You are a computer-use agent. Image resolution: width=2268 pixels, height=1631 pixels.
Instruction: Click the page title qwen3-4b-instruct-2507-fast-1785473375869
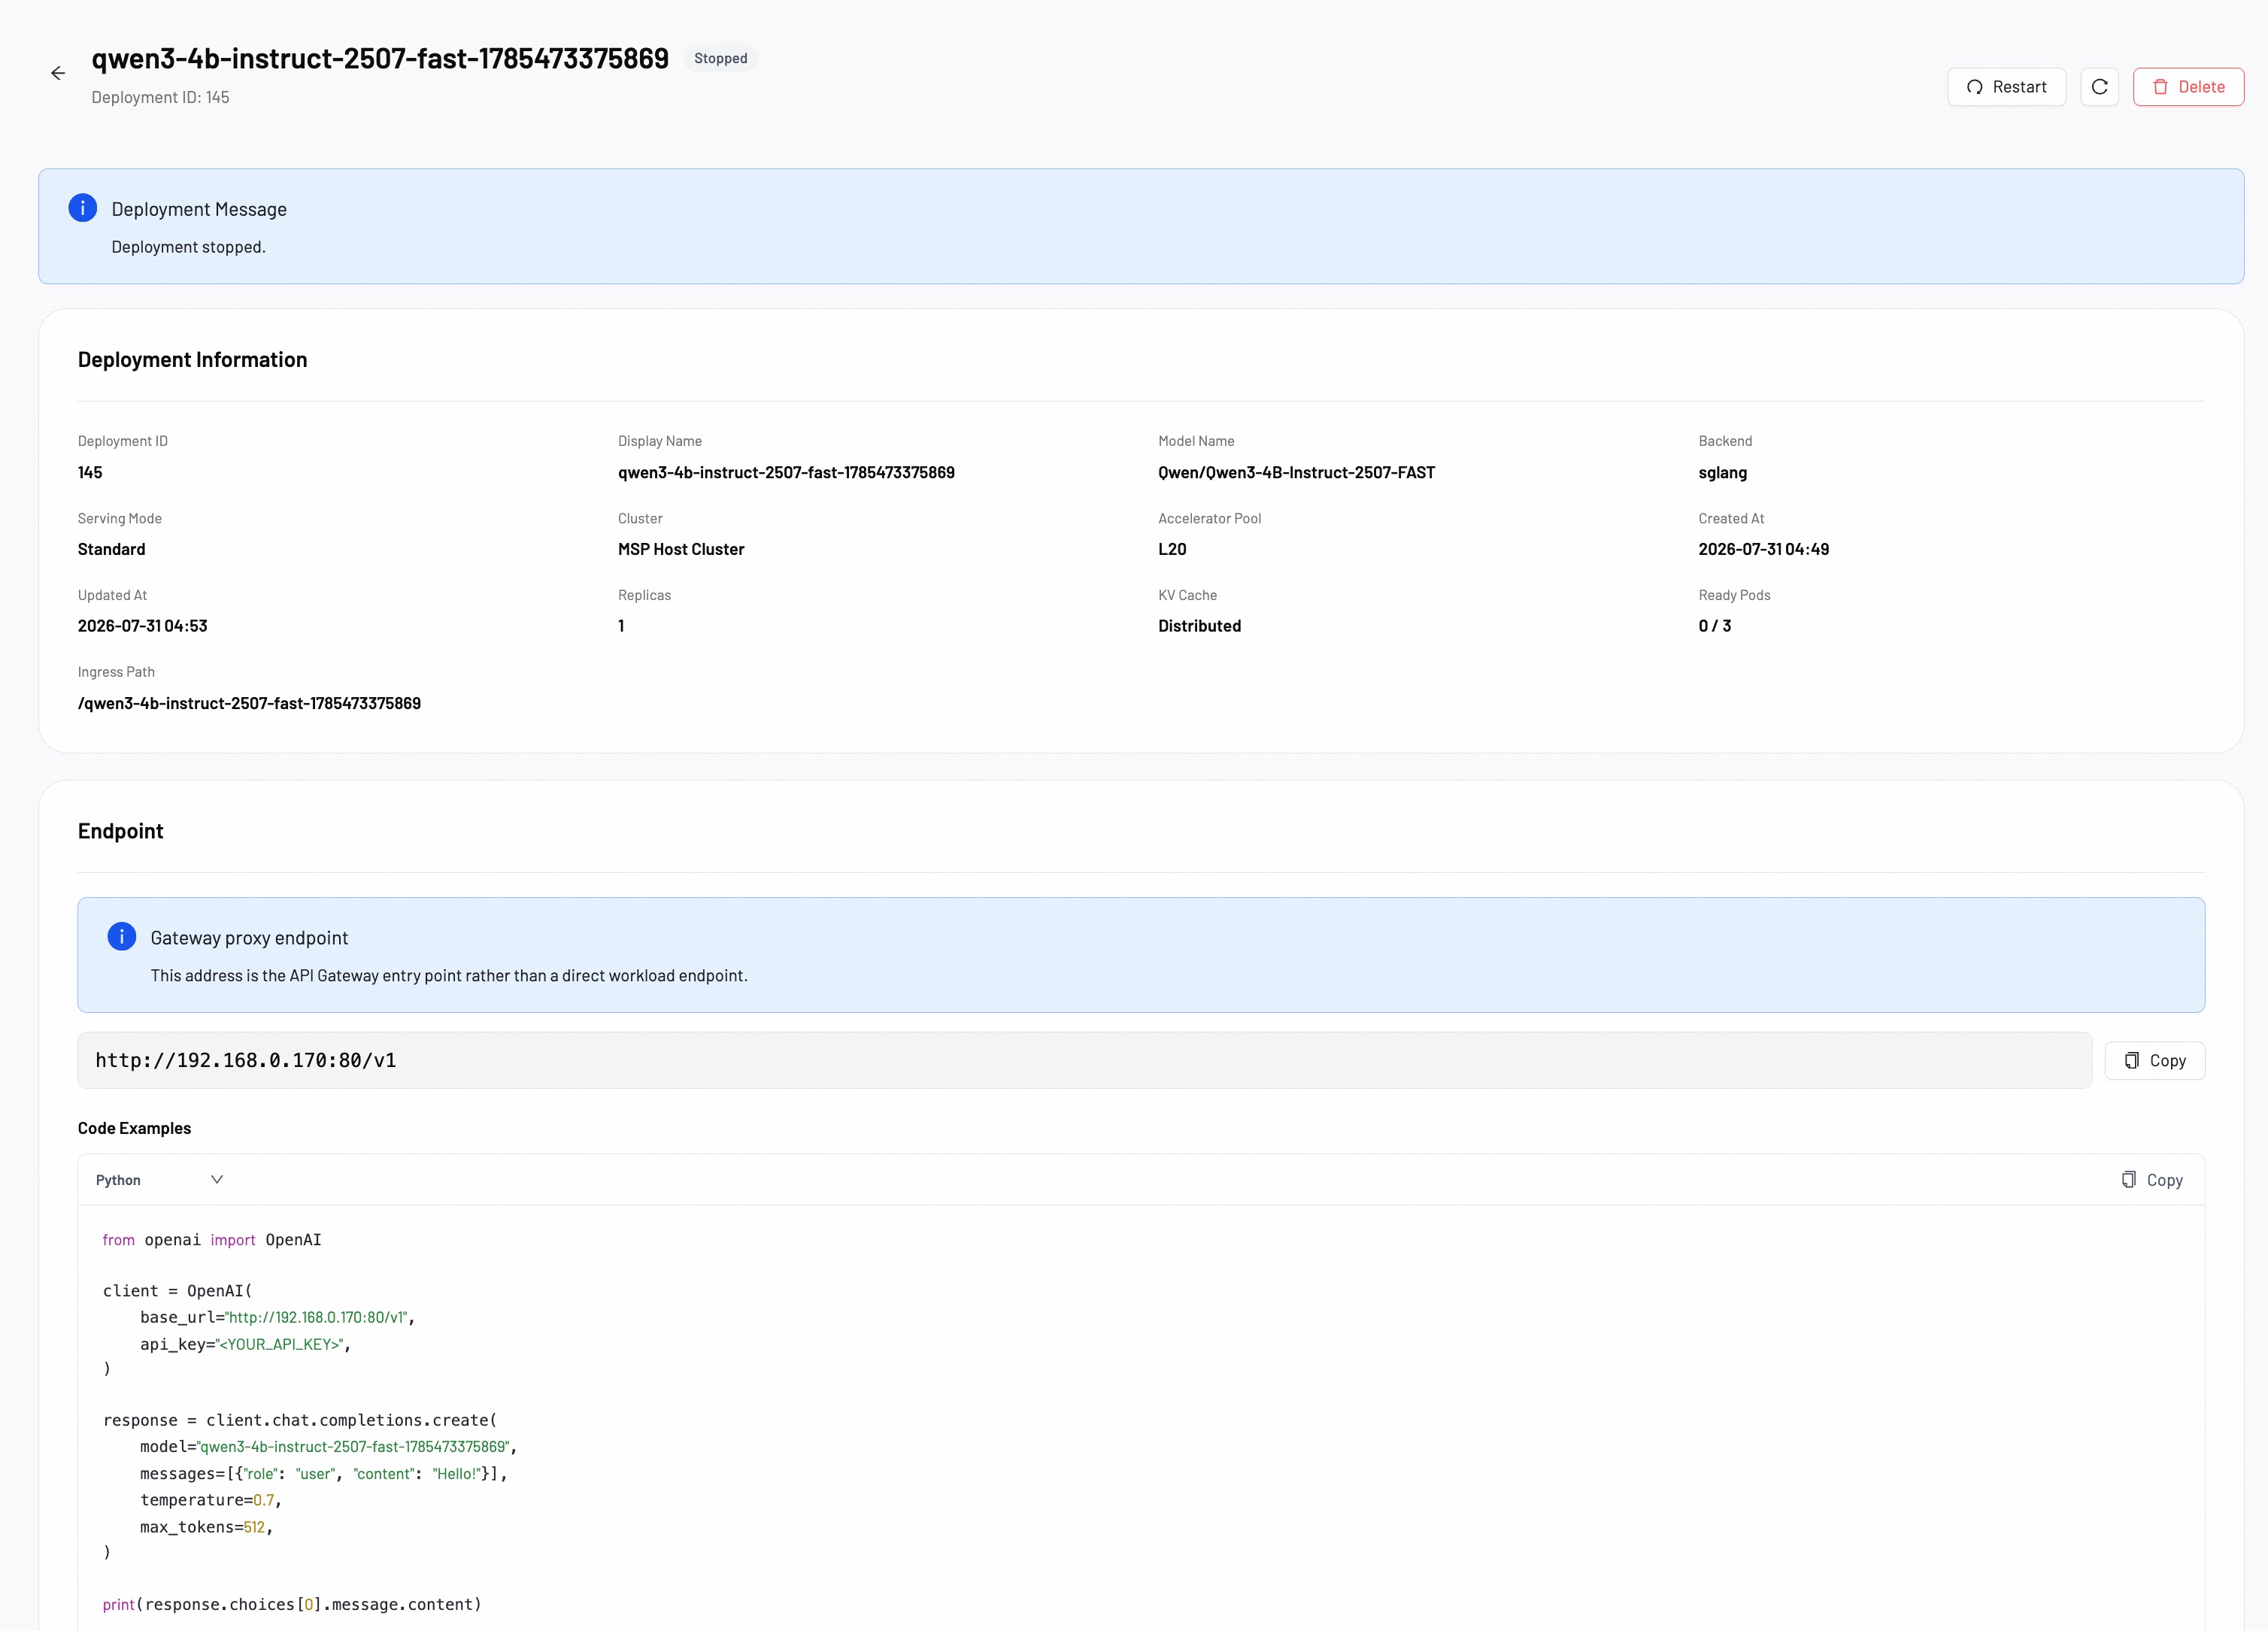pyautogui.click(x=380, y=58)
